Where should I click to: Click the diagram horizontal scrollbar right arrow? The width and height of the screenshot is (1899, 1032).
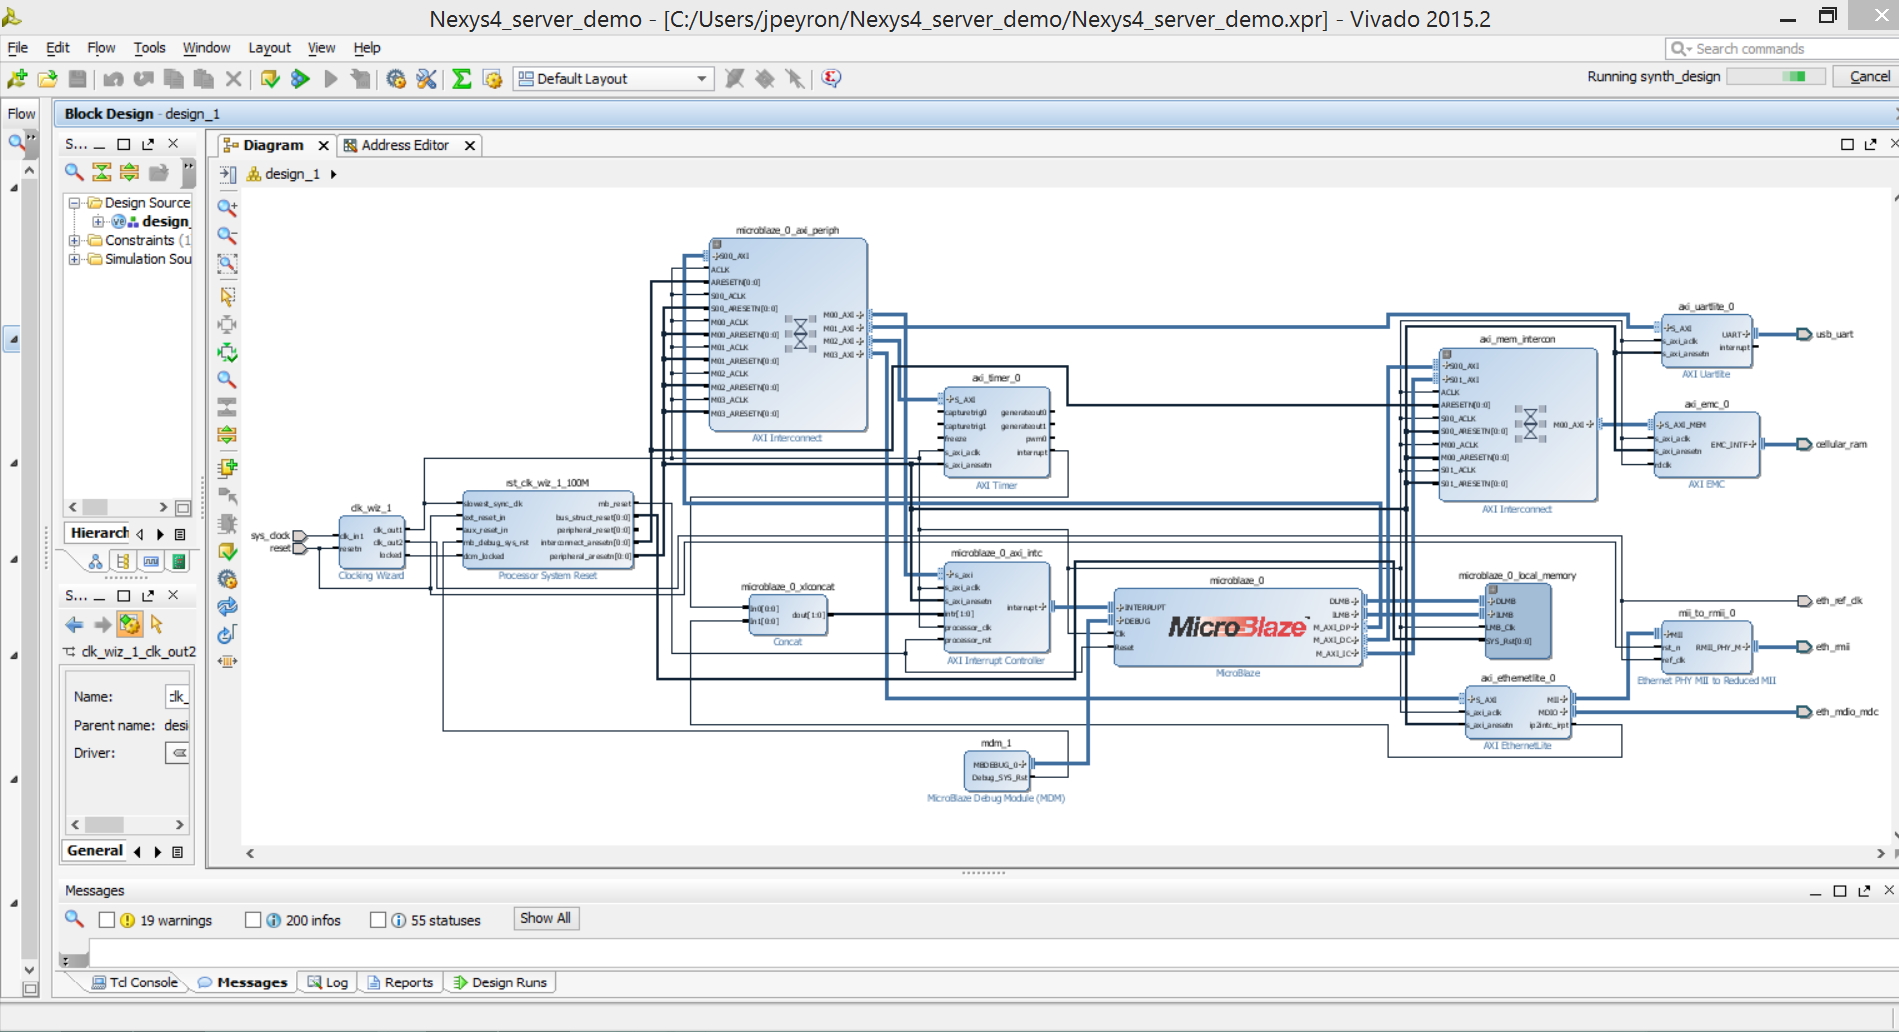click(1881, 854)
